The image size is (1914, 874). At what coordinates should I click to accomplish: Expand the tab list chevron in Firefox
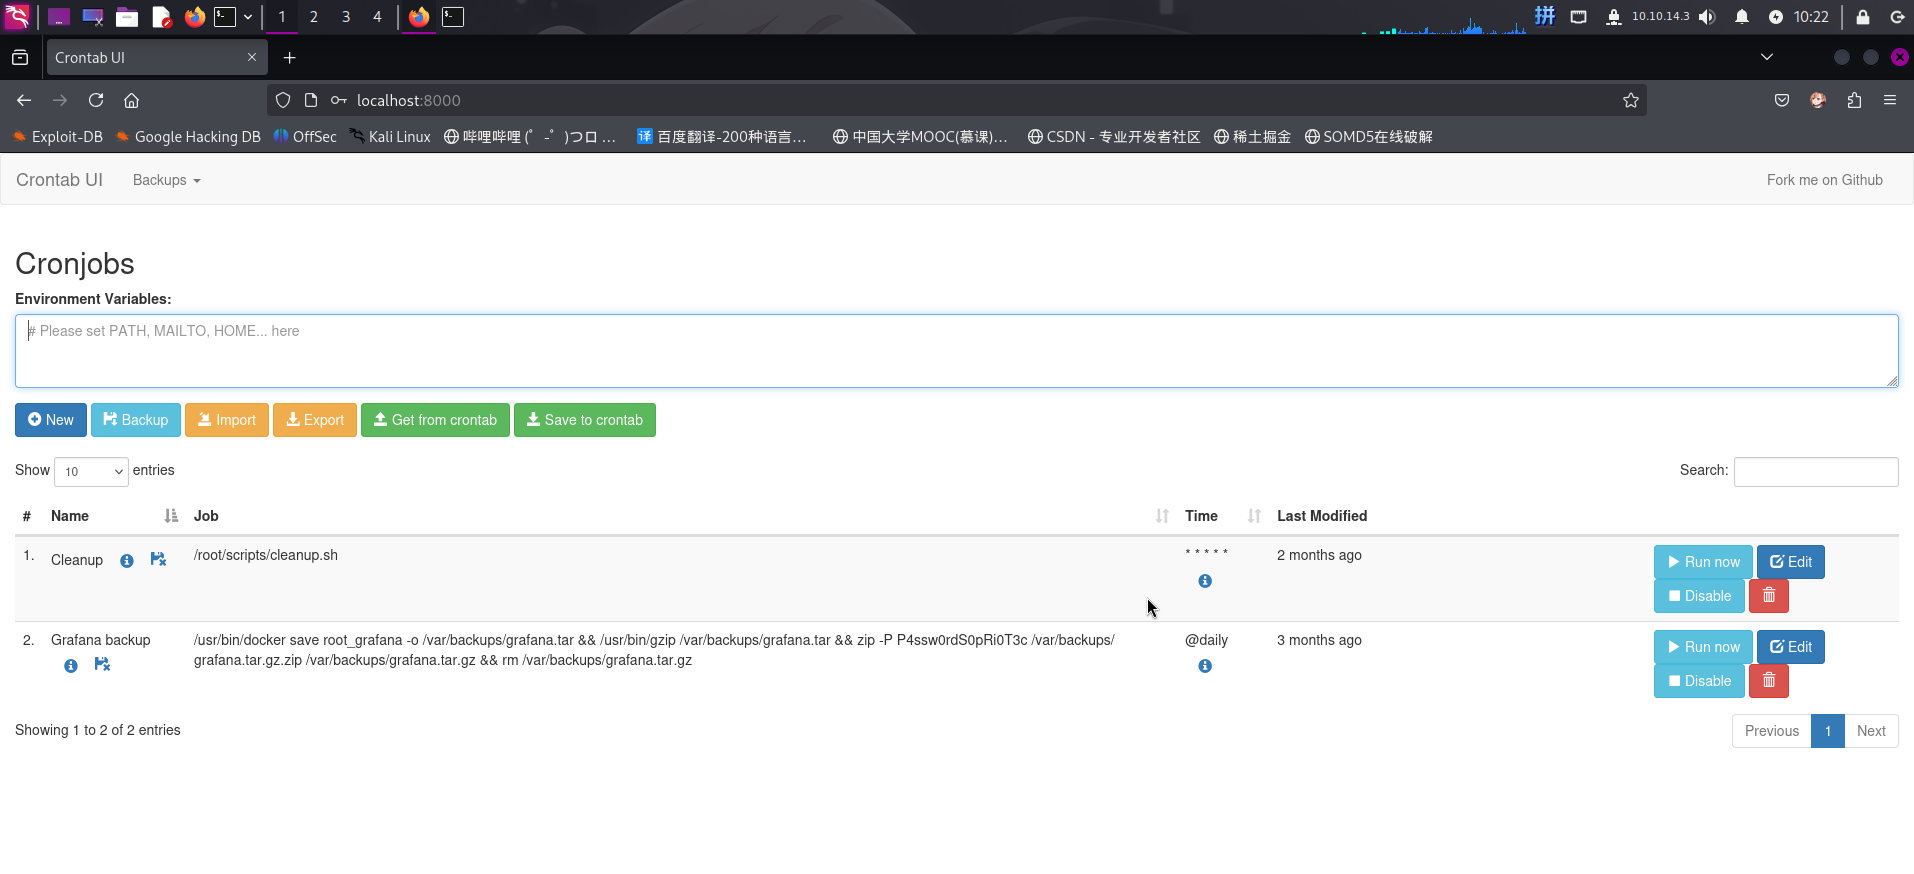point(1767,57)
